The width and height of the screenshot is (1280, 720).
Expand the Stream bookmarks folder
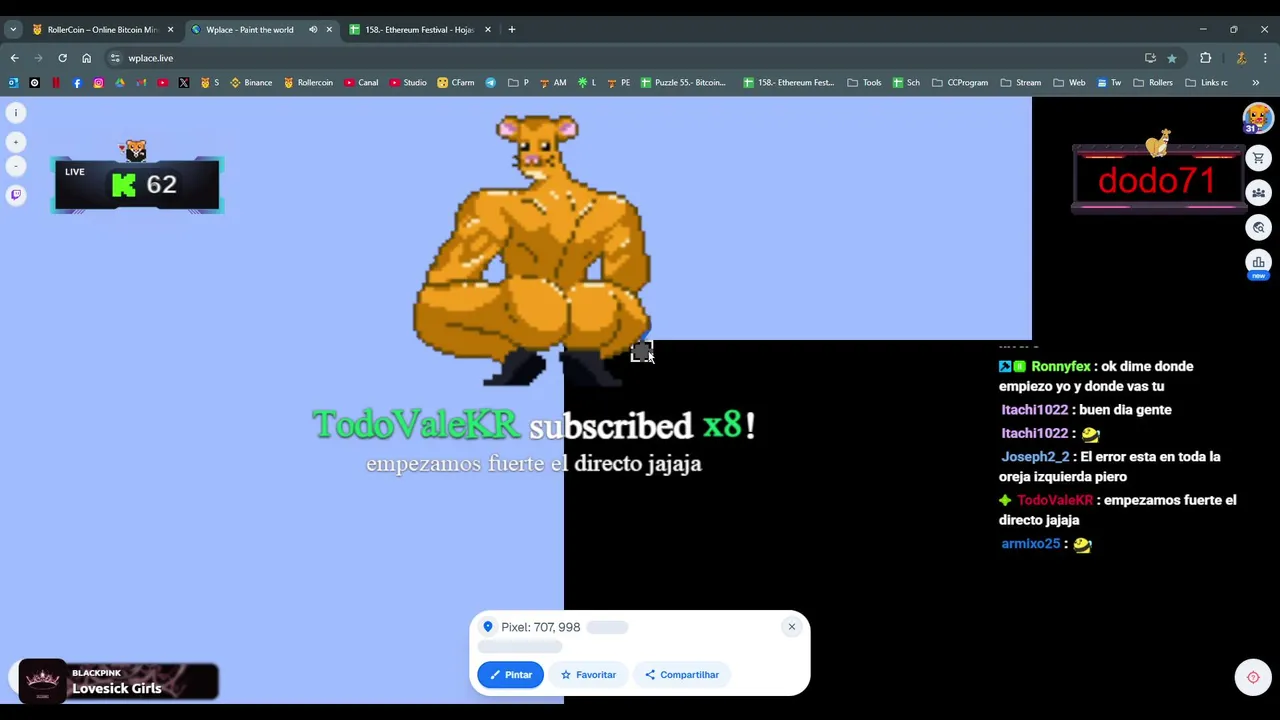[1021, 83]
